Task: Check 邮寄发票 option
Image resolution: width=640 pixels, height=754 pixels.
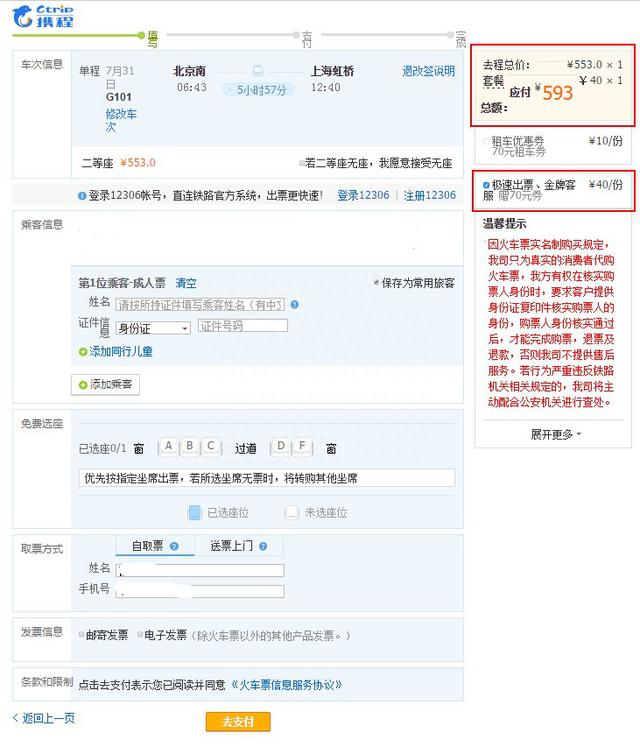Action: tap(82, 634)
